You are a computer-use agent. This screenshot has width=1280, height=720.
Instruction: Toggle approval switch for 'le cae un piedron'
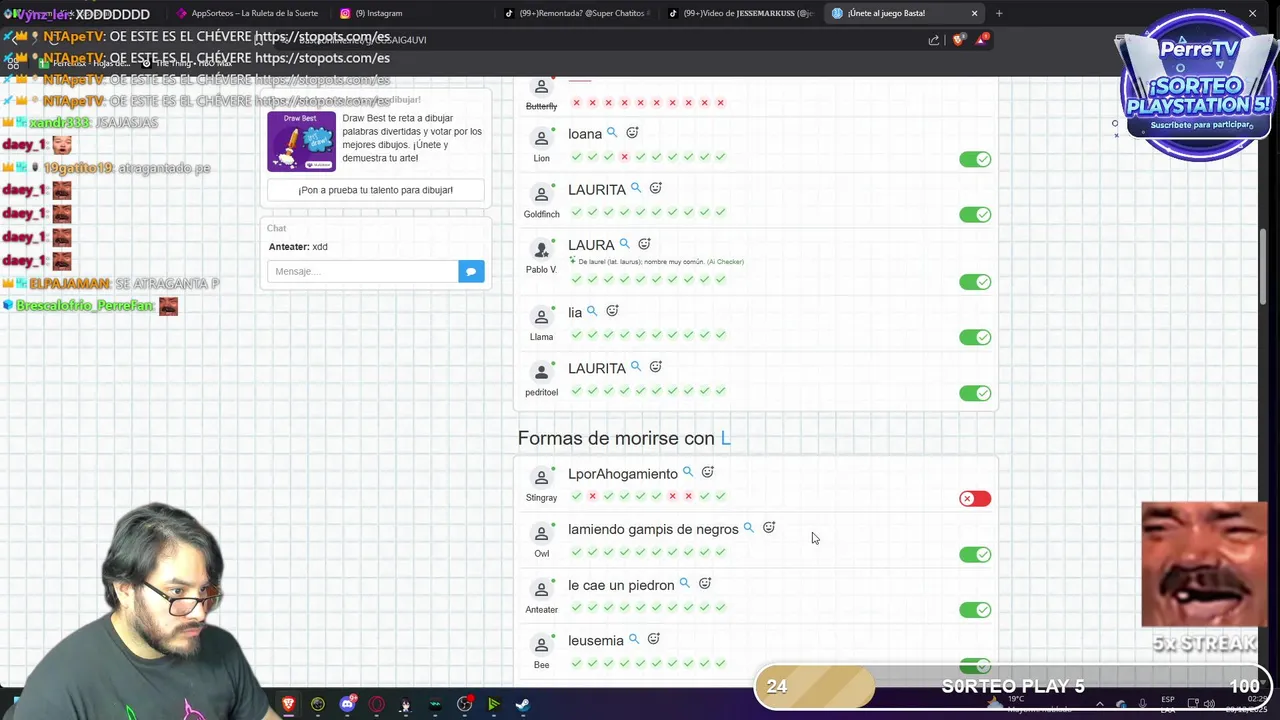point(975,609)
